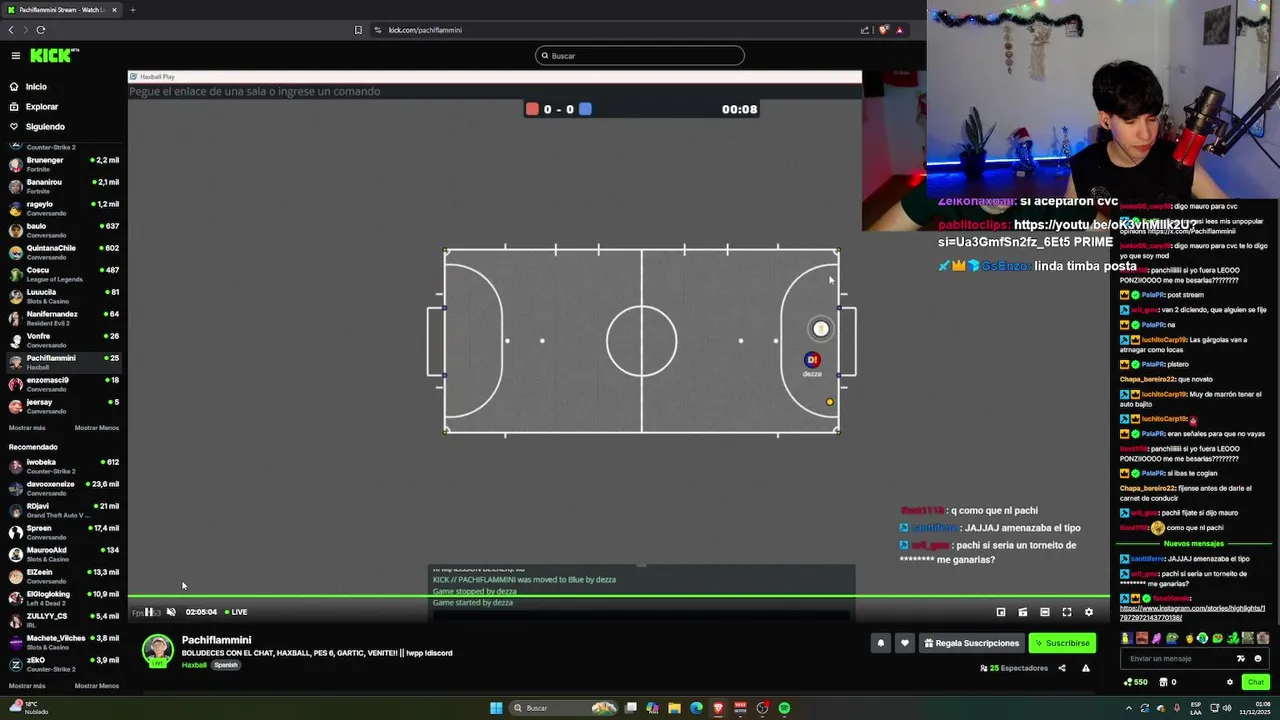The image size is (1280, 720).
Task: Open Coscu channel in sidebar
Action: click(x=62, y=274)
